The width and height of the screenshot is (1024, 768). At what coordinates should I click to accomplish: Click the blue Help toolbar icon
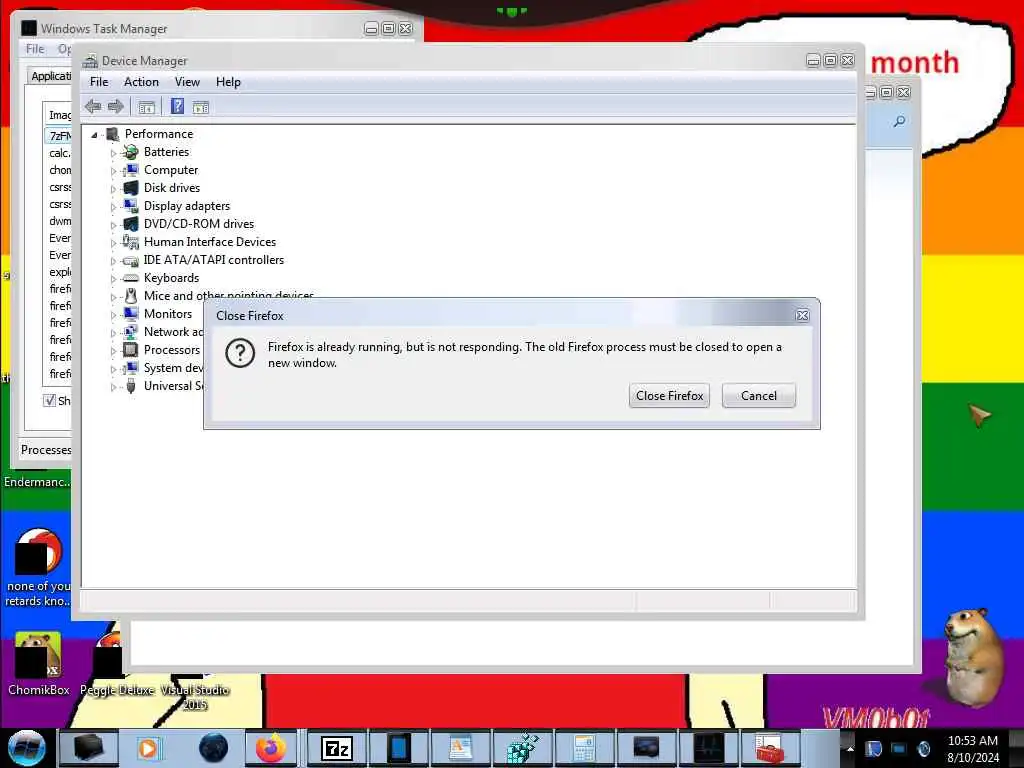pyautogui.click(x=177, y=106)
